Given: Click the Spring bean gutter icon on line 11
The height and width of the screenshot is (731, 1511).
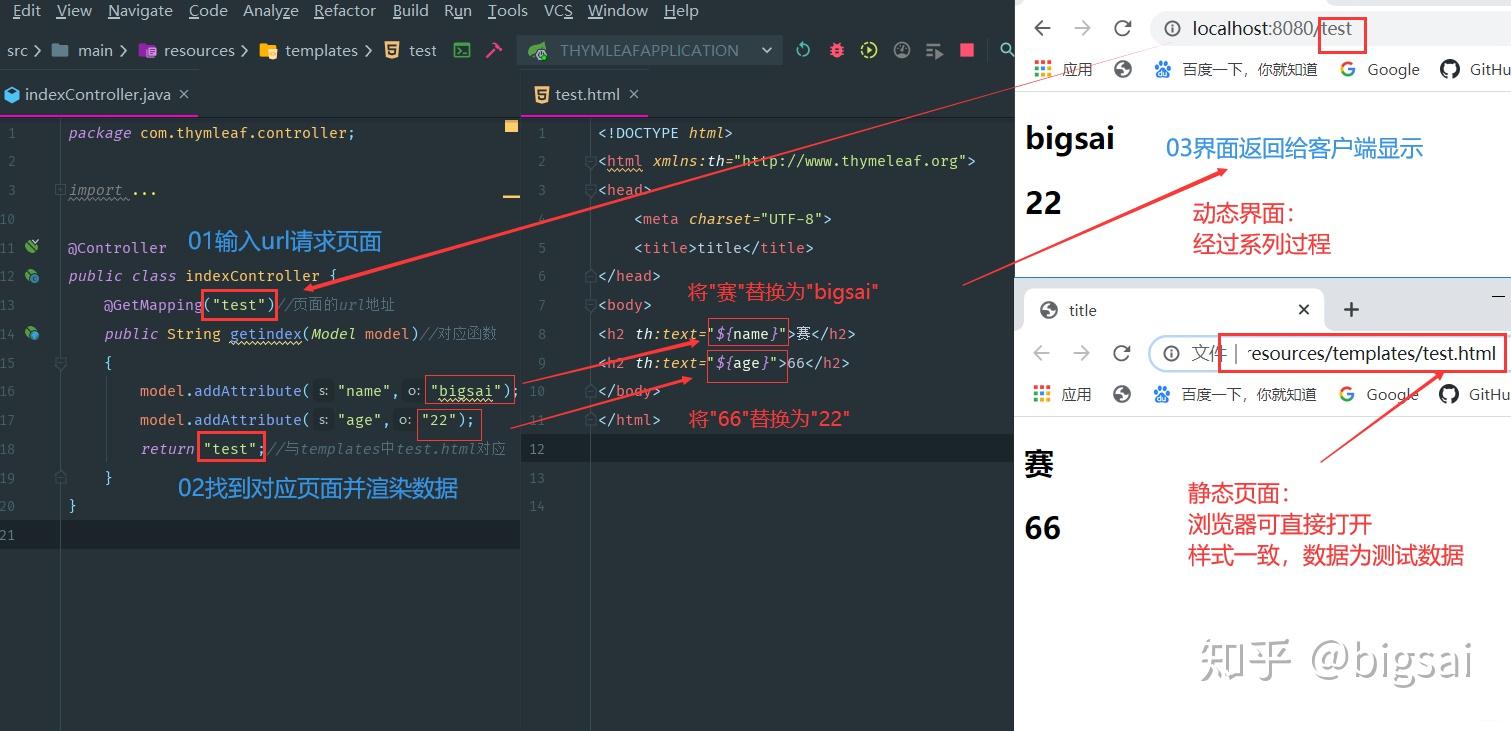Looking at the screenshot, I should tap(31, 245).
